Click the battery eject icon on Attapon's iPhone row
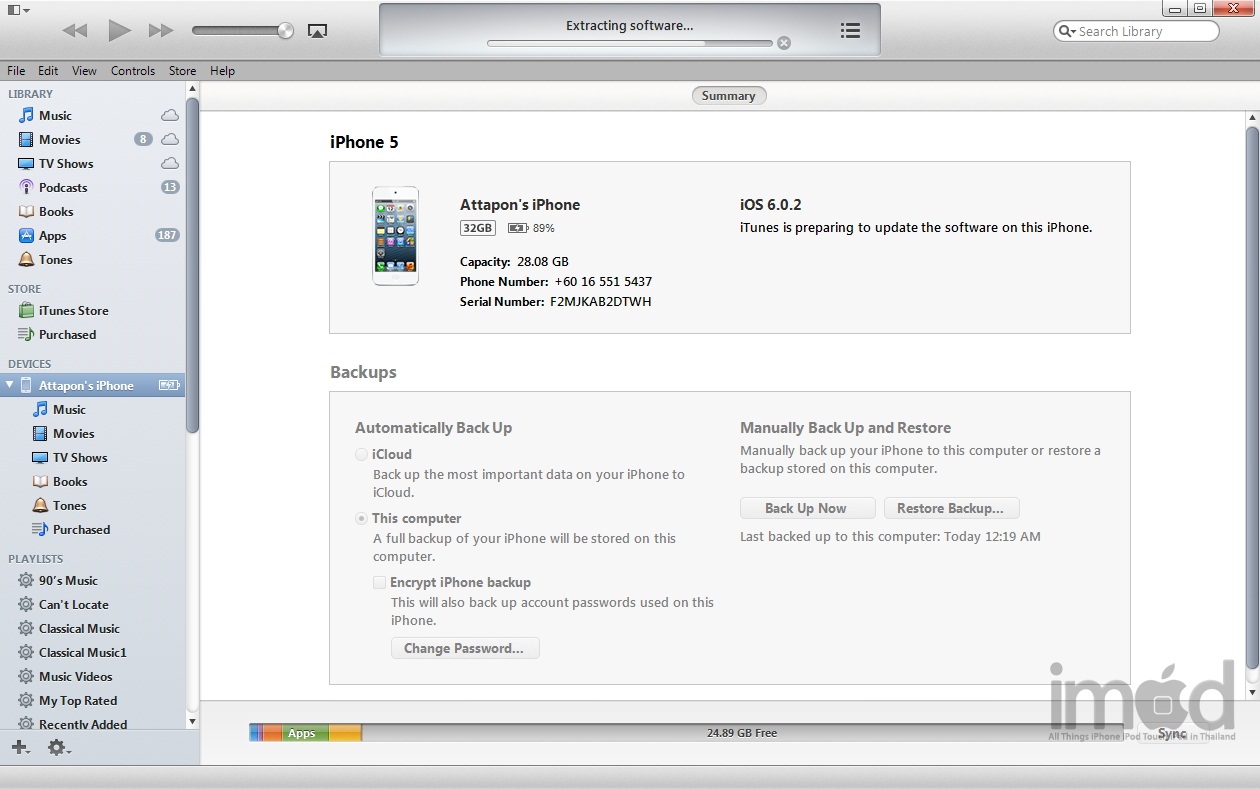Screen dimensions: 1260x789 [169, 385]
